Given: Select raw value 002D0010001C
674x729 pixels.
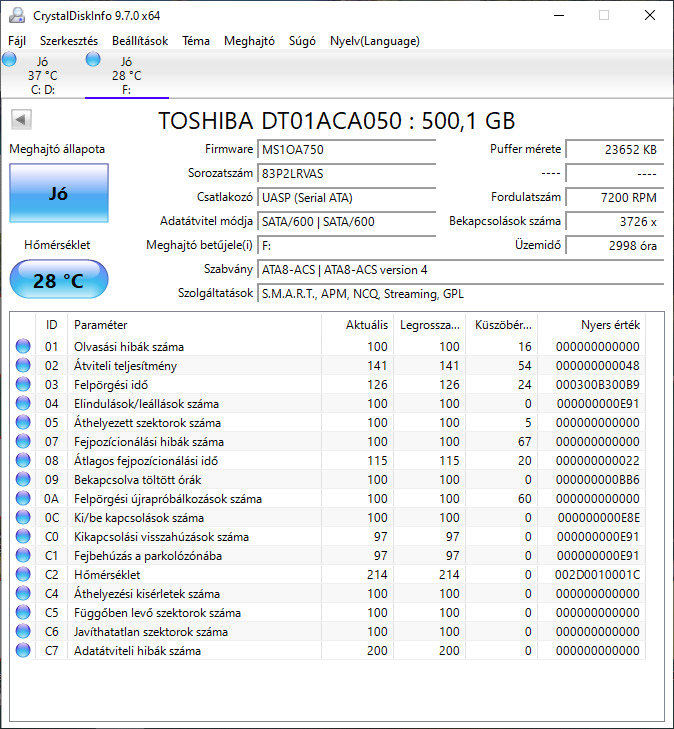Looking at the screenshot, I should (x=597, y=575).
